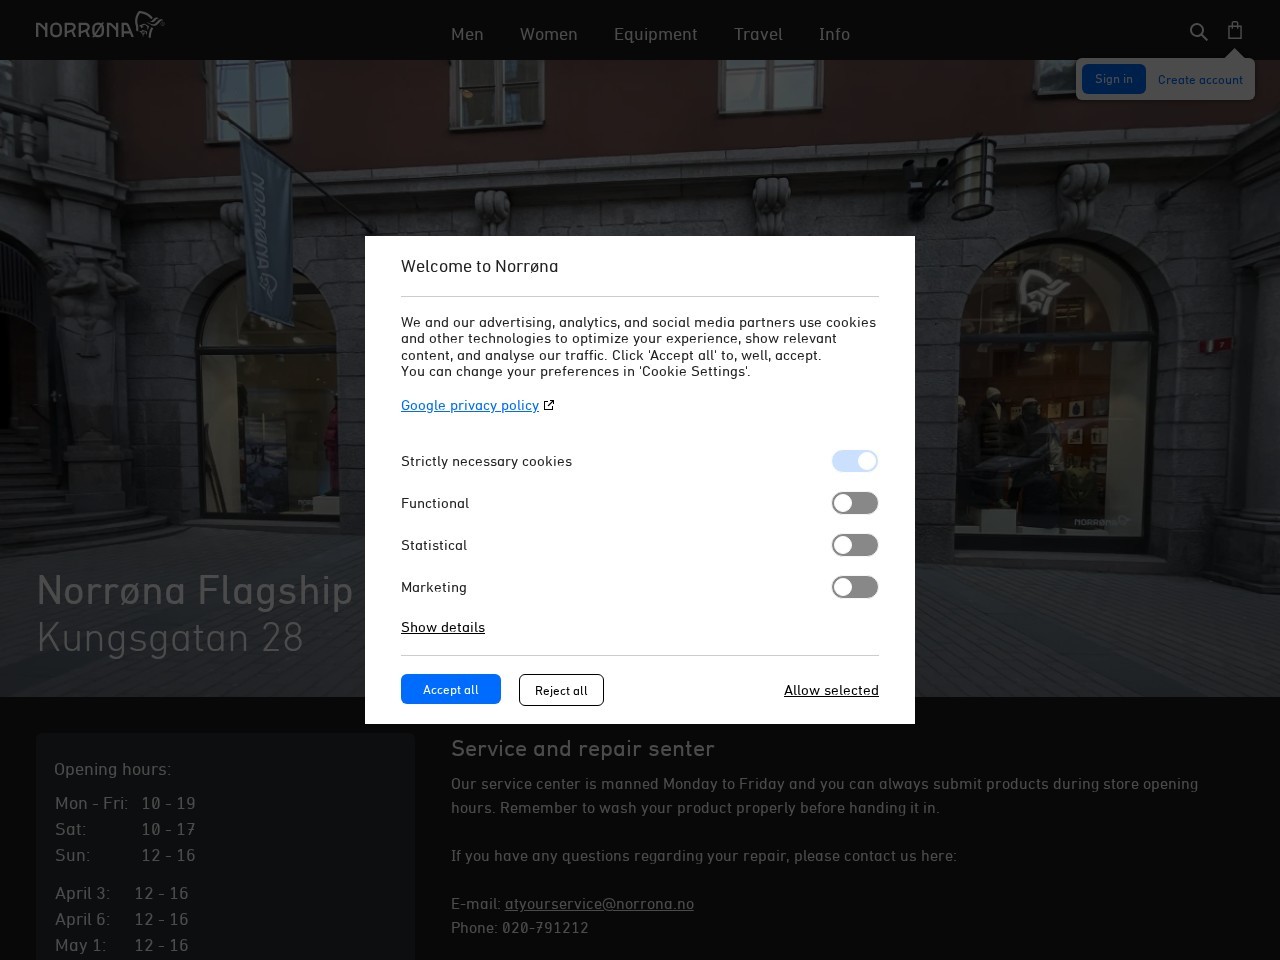Click the Accept all button

(450, 689)
